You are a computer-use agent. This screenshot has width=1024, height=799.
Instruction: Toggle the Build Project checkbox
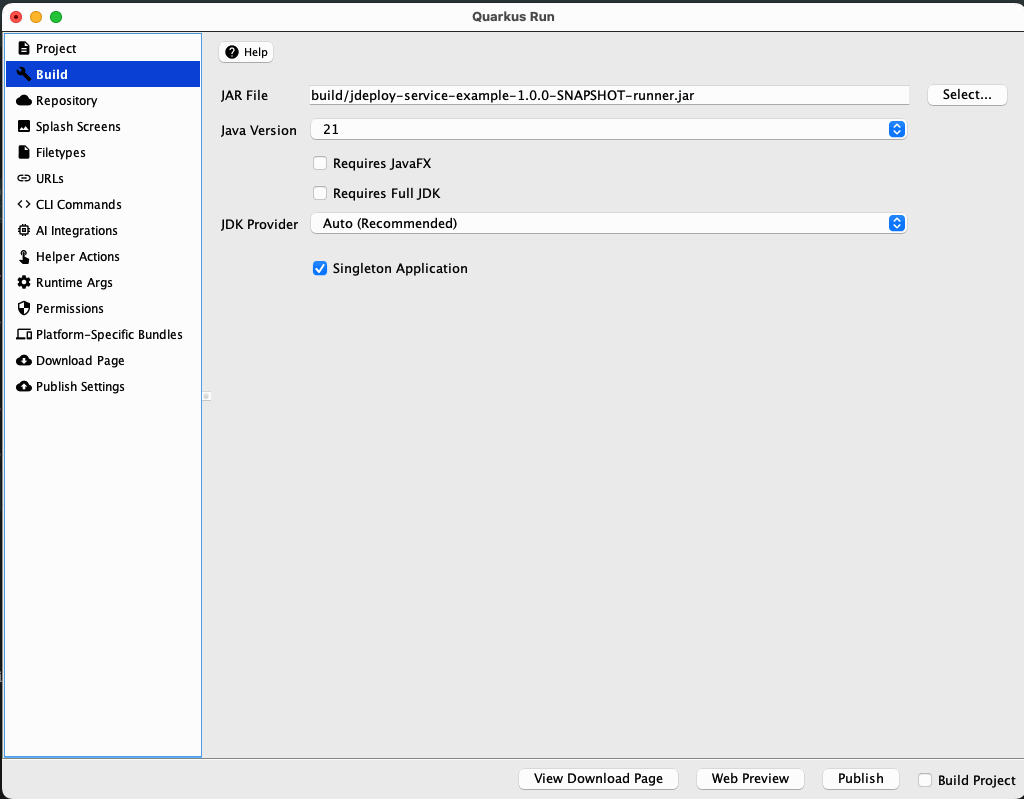click(925, 780)
